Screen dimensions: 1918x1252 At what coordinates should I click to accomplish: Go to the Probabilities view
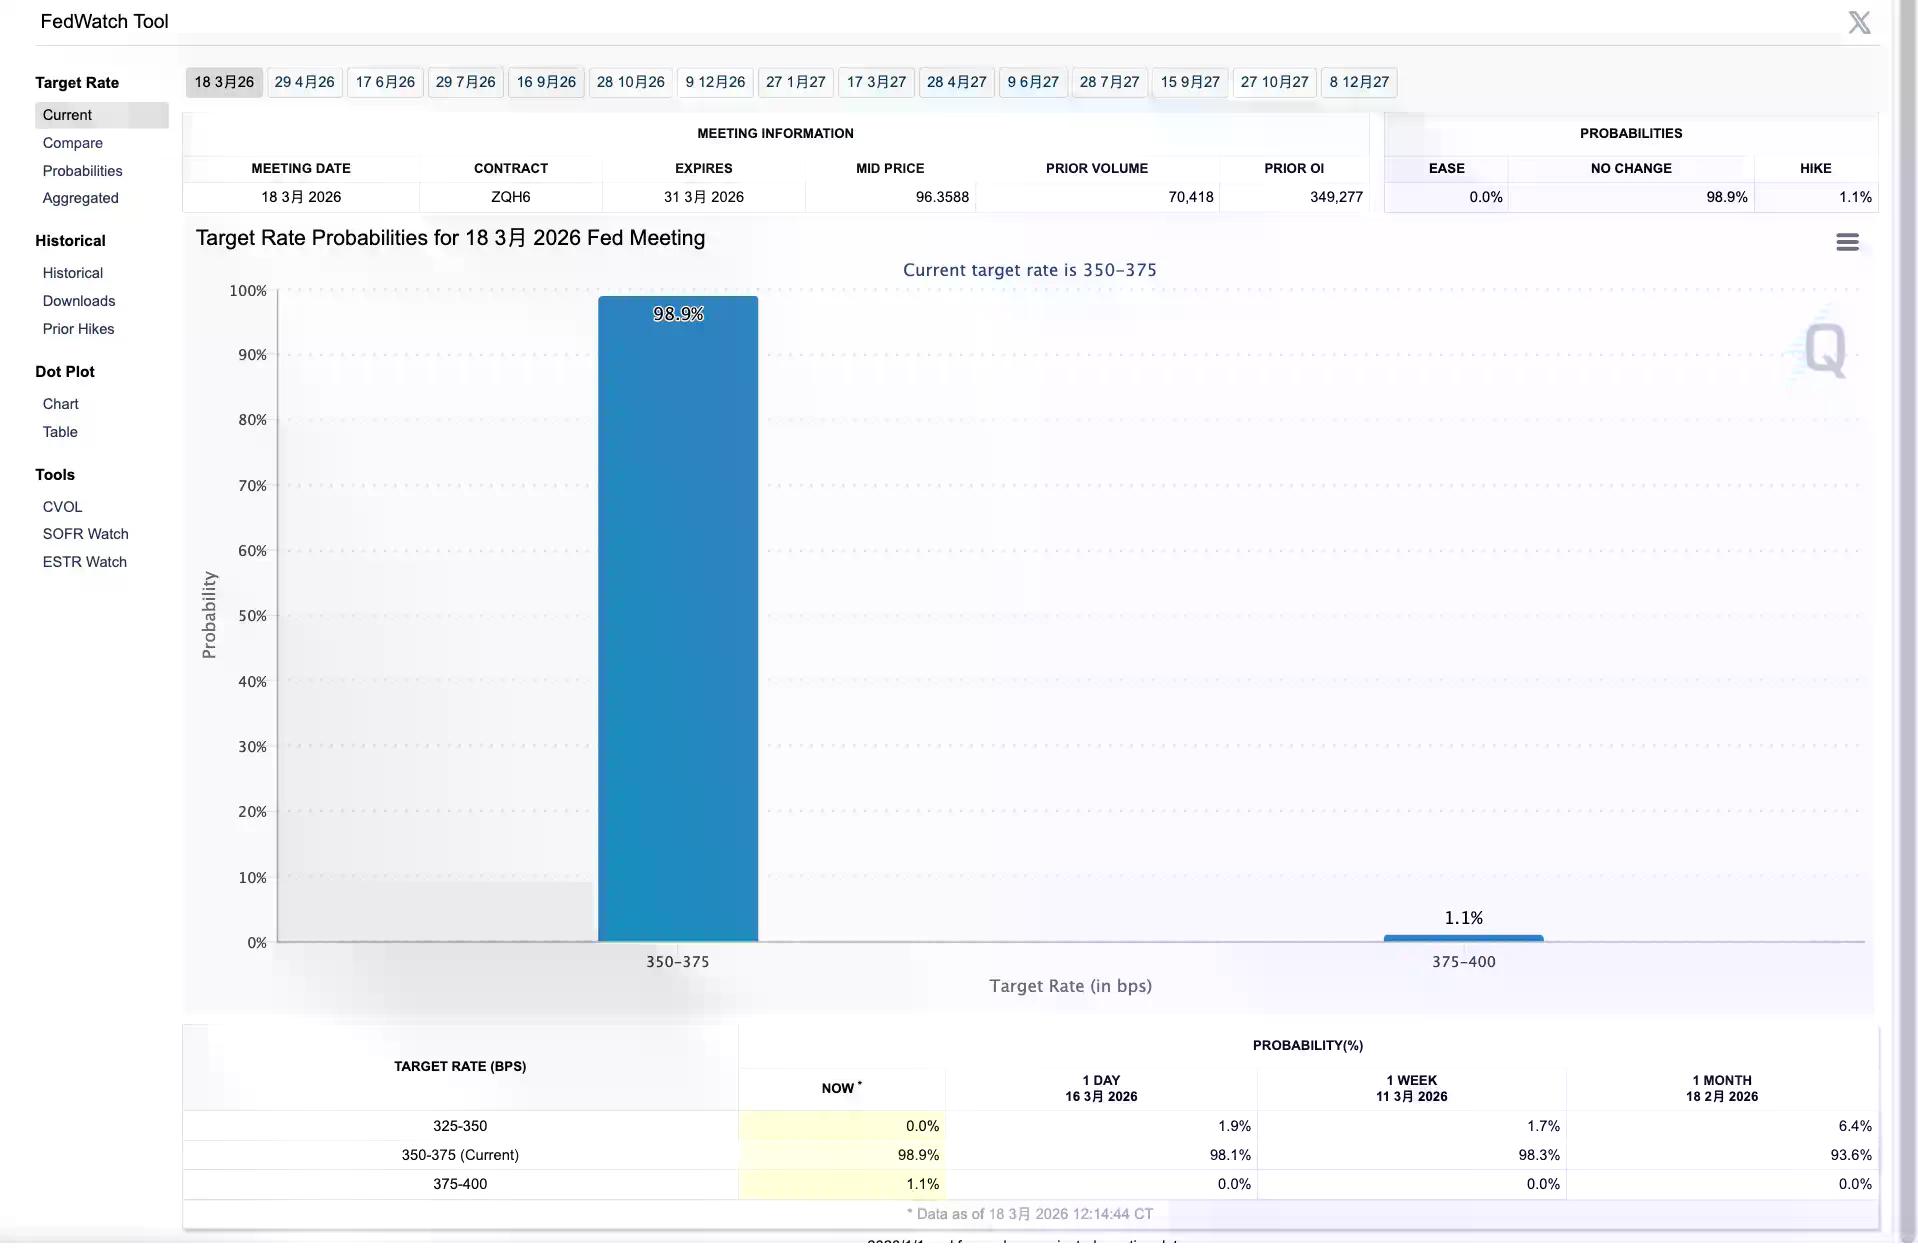[x=82, y=171]
